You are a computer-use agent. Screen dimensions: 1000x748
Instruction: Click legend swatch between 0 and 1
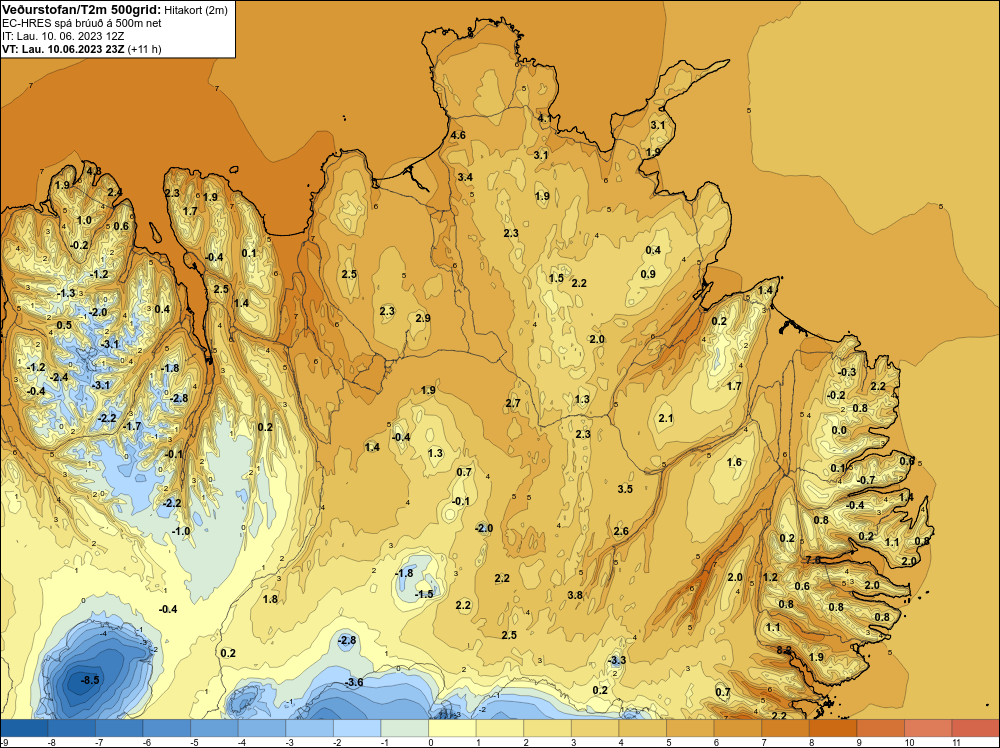tap(452, 728)
